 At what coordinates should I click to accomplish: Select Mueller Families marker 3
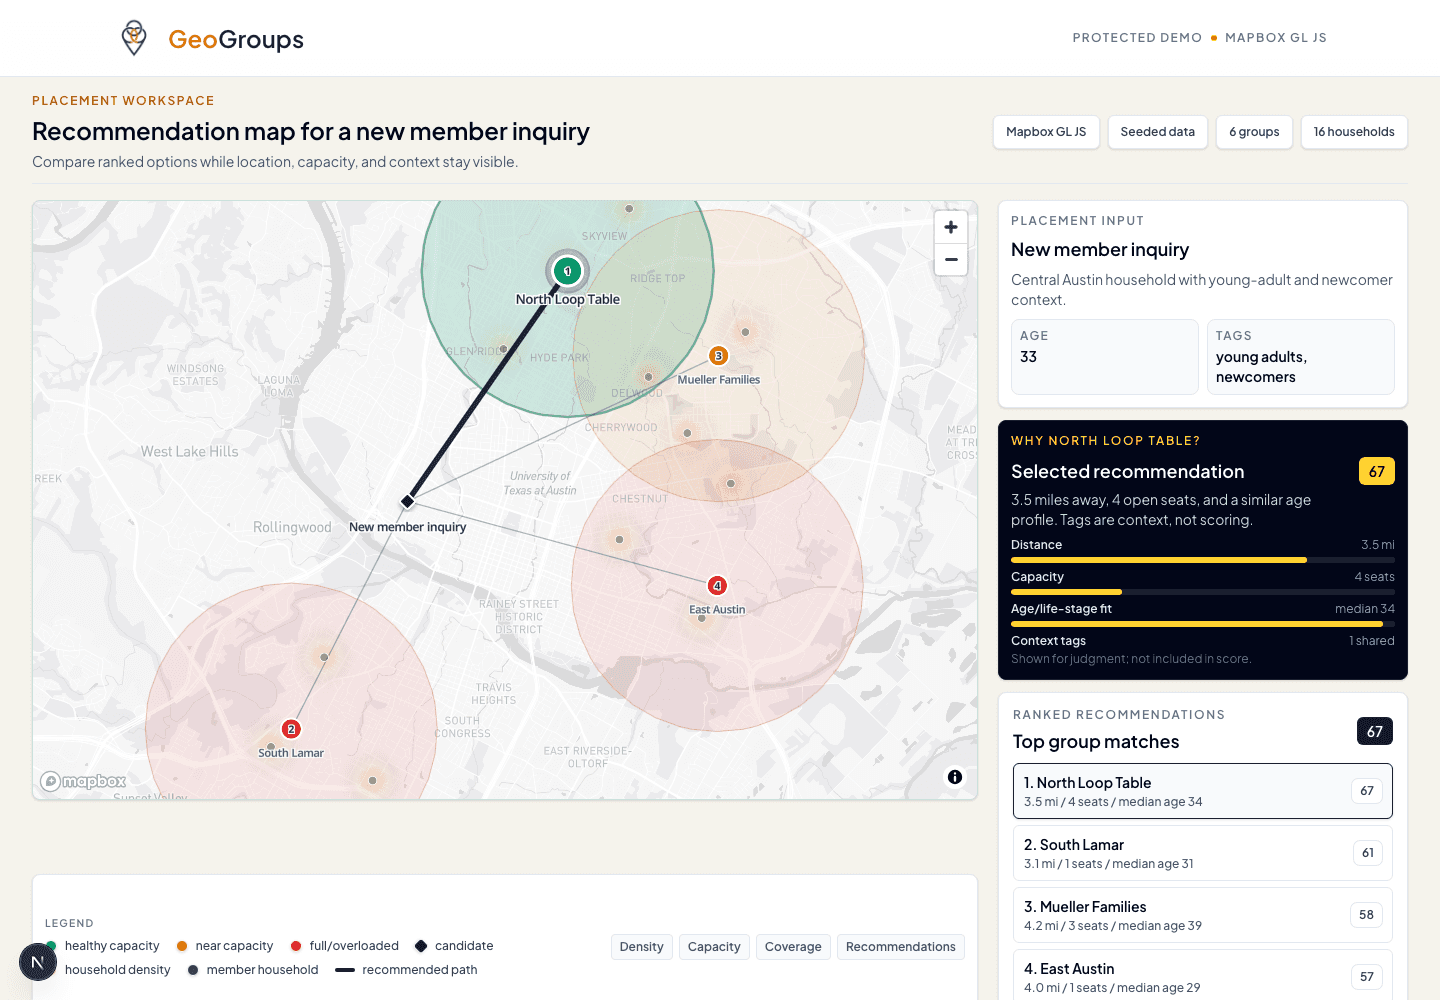coord(718,356)
